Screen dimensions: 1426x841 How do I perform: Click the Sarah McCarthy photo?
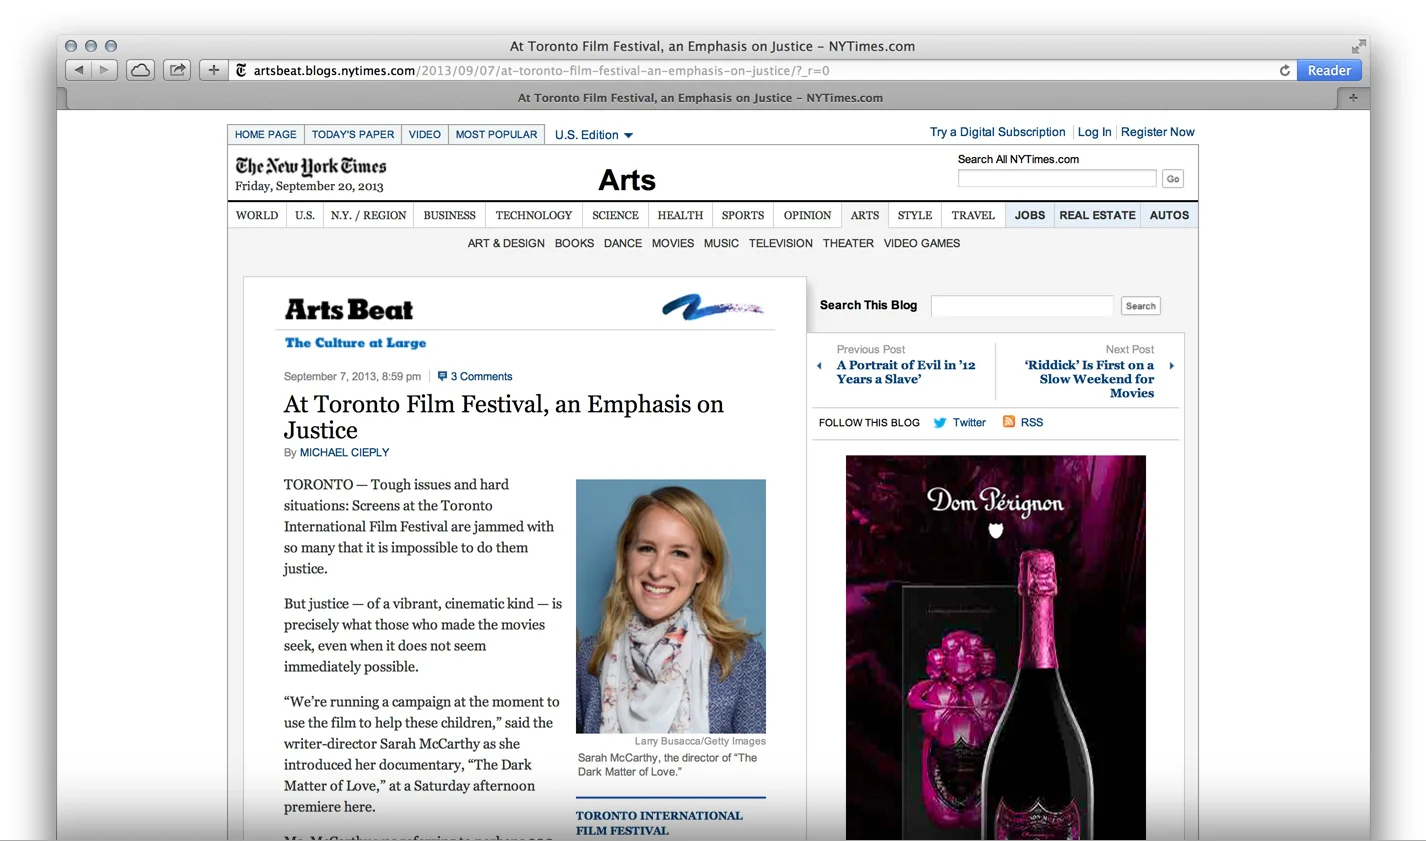coord(671,606)
